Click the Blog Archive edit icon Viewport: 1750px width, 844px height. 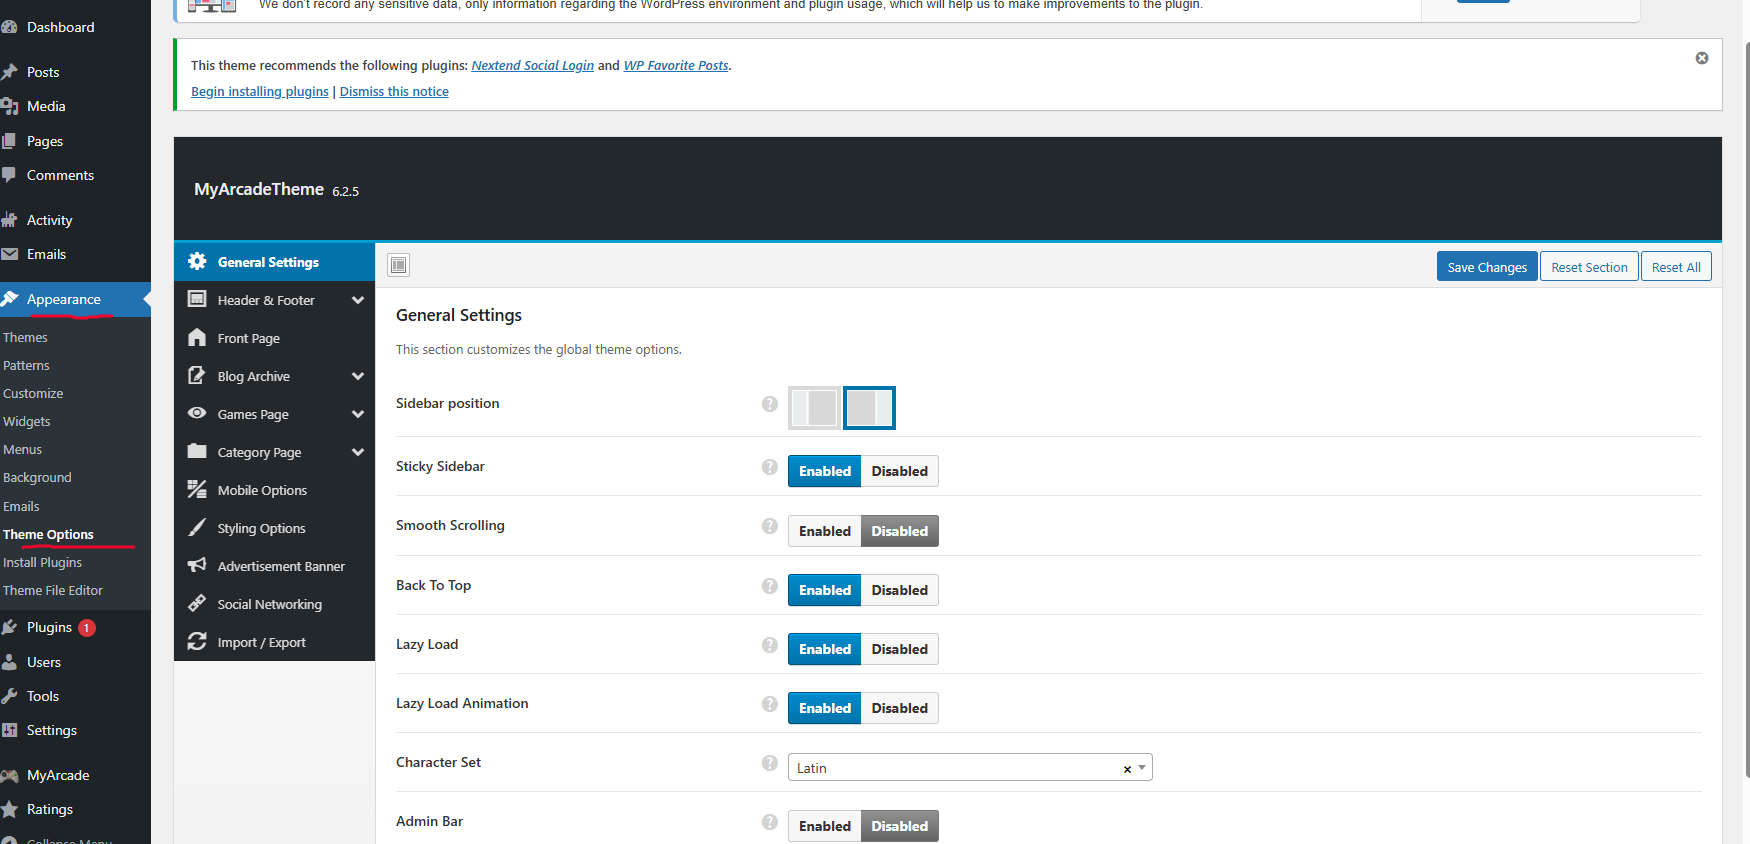[x=197, y=375]
